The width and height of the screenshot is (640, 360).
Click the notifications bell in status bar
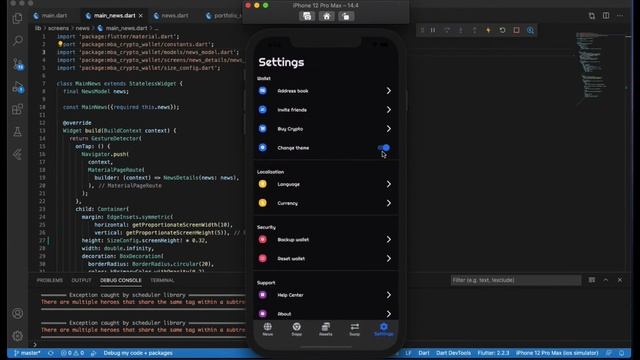[622, 353]
